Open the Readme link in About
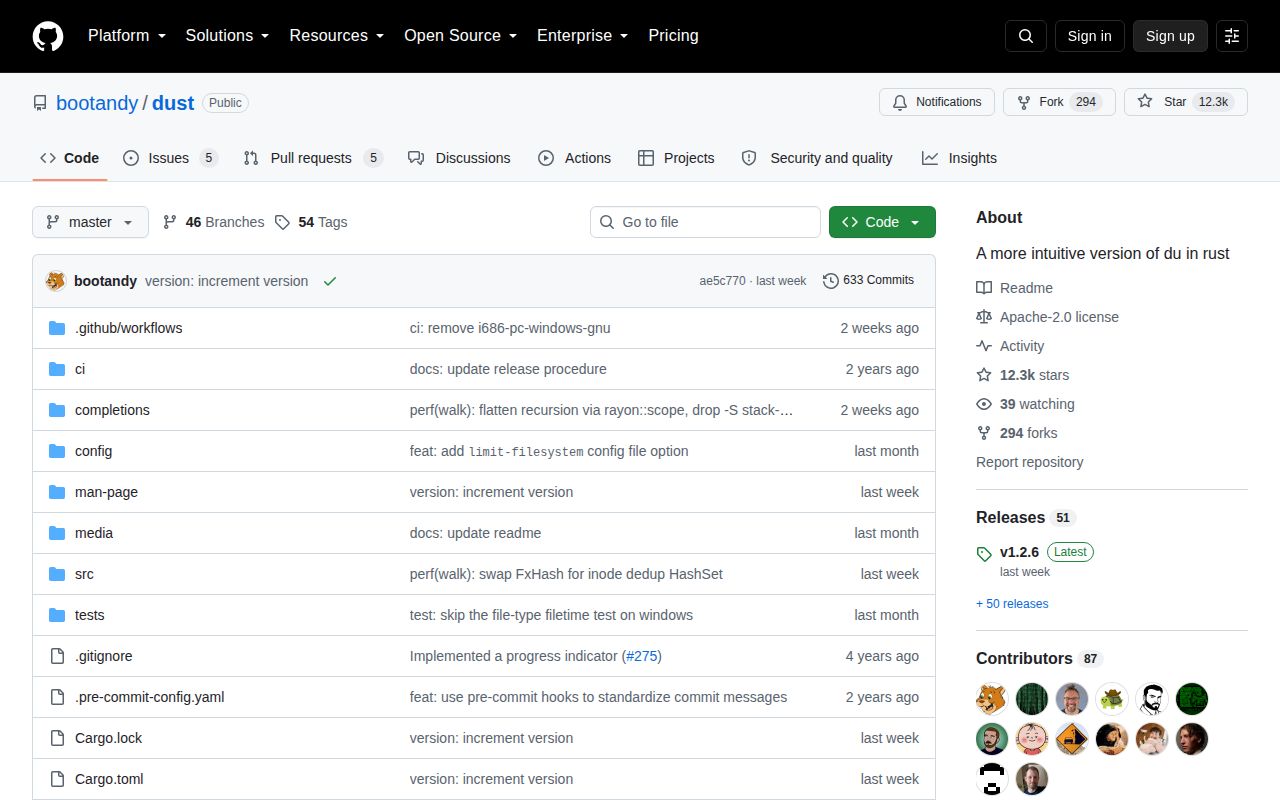This screenshot has height=800, width=1280. [x=1014, y=288]
